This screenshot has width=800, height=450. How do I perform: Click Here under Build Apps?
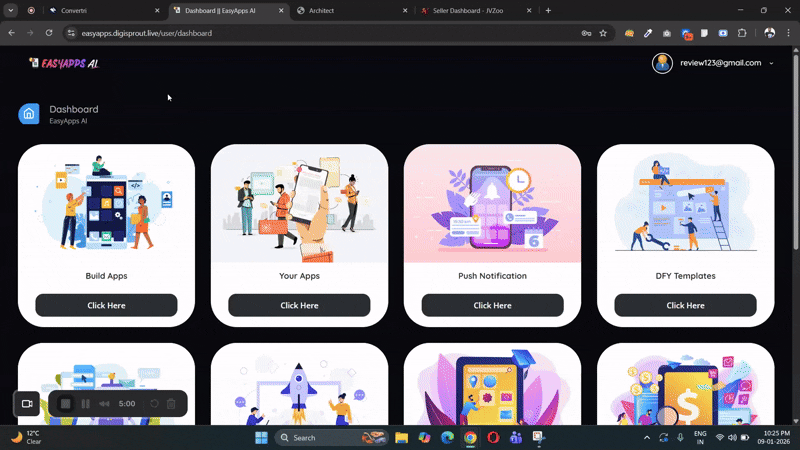(106, 305)
